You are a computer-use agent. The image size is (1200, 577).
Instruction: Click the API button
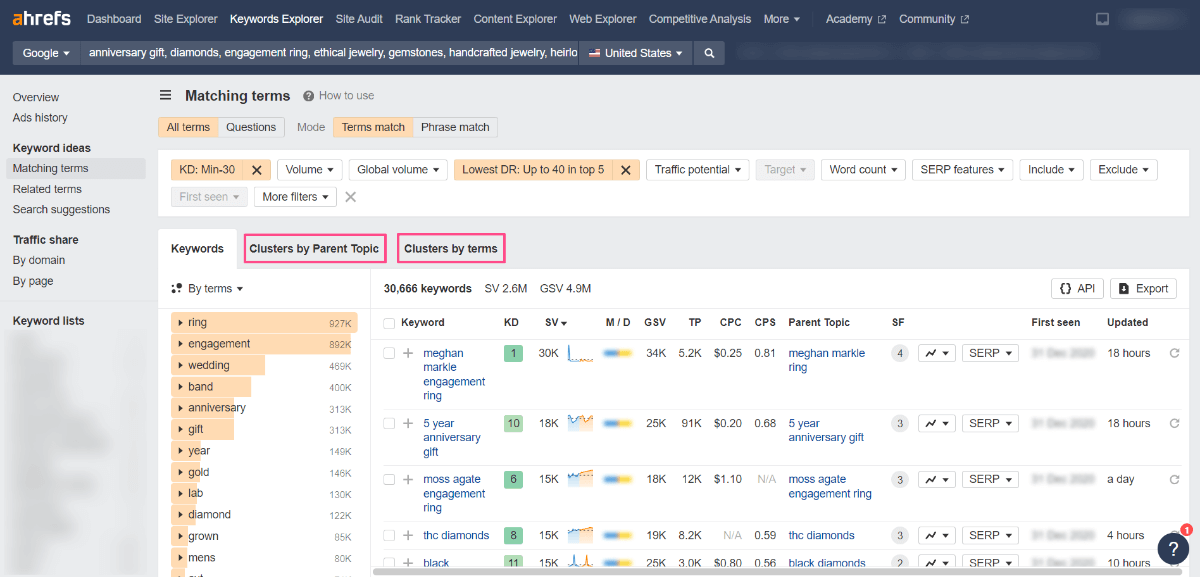point(1076,288)
